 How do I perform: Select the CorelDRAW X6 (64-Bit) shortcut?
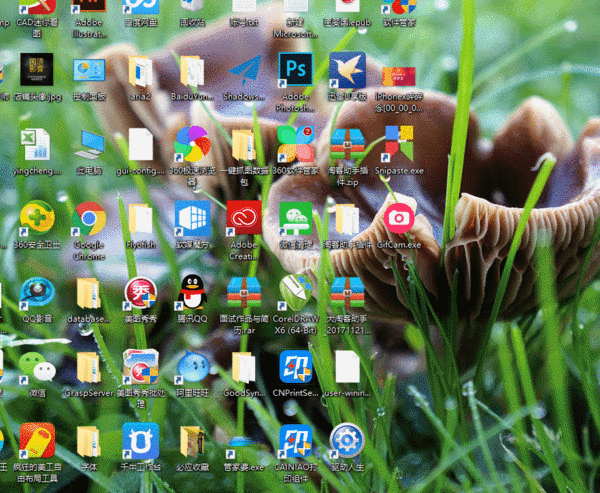click(295, 292)
